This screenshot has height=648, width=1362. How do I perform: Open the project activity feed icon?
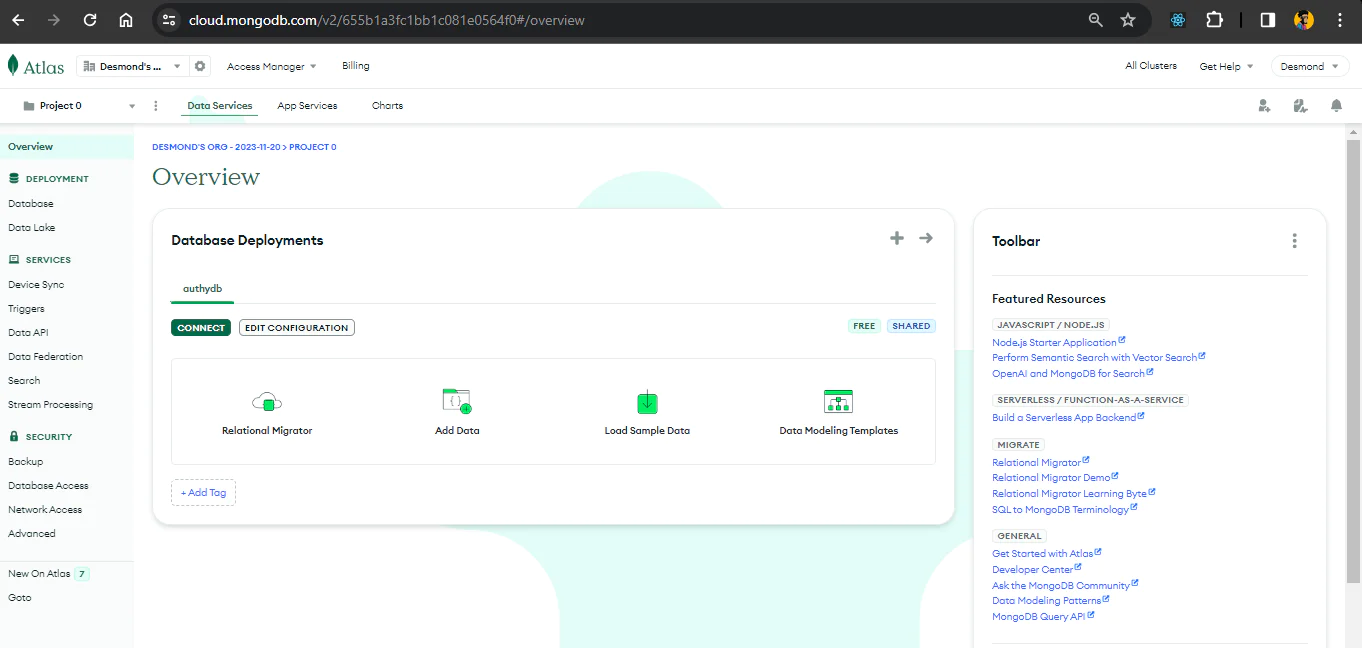click(x=1300, y=106)
